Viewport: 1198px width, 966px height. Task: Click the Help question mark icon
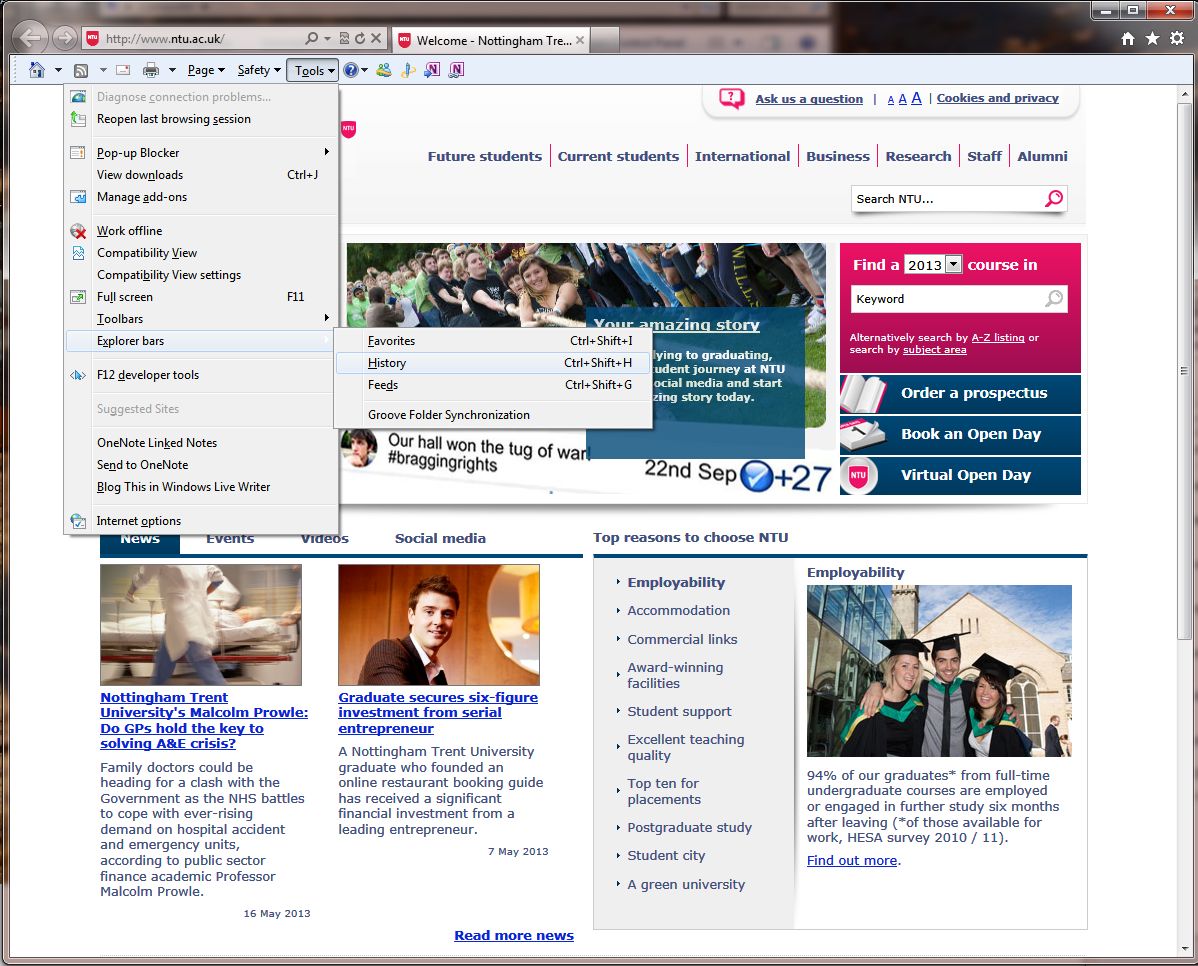(x=351, y=70)
